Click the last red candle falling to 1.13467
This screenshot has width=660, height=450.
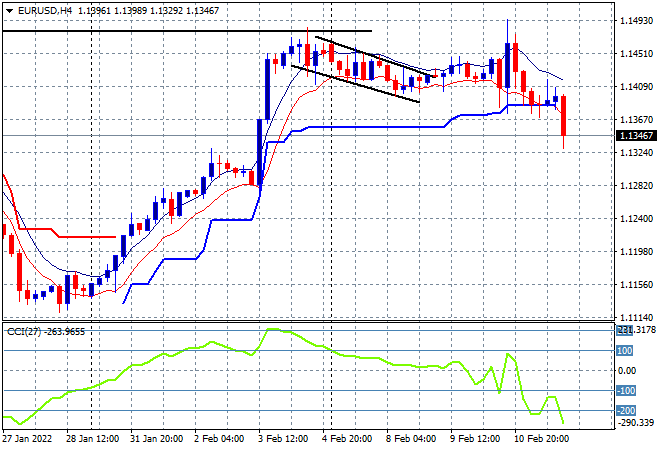(x=564, y=116)
